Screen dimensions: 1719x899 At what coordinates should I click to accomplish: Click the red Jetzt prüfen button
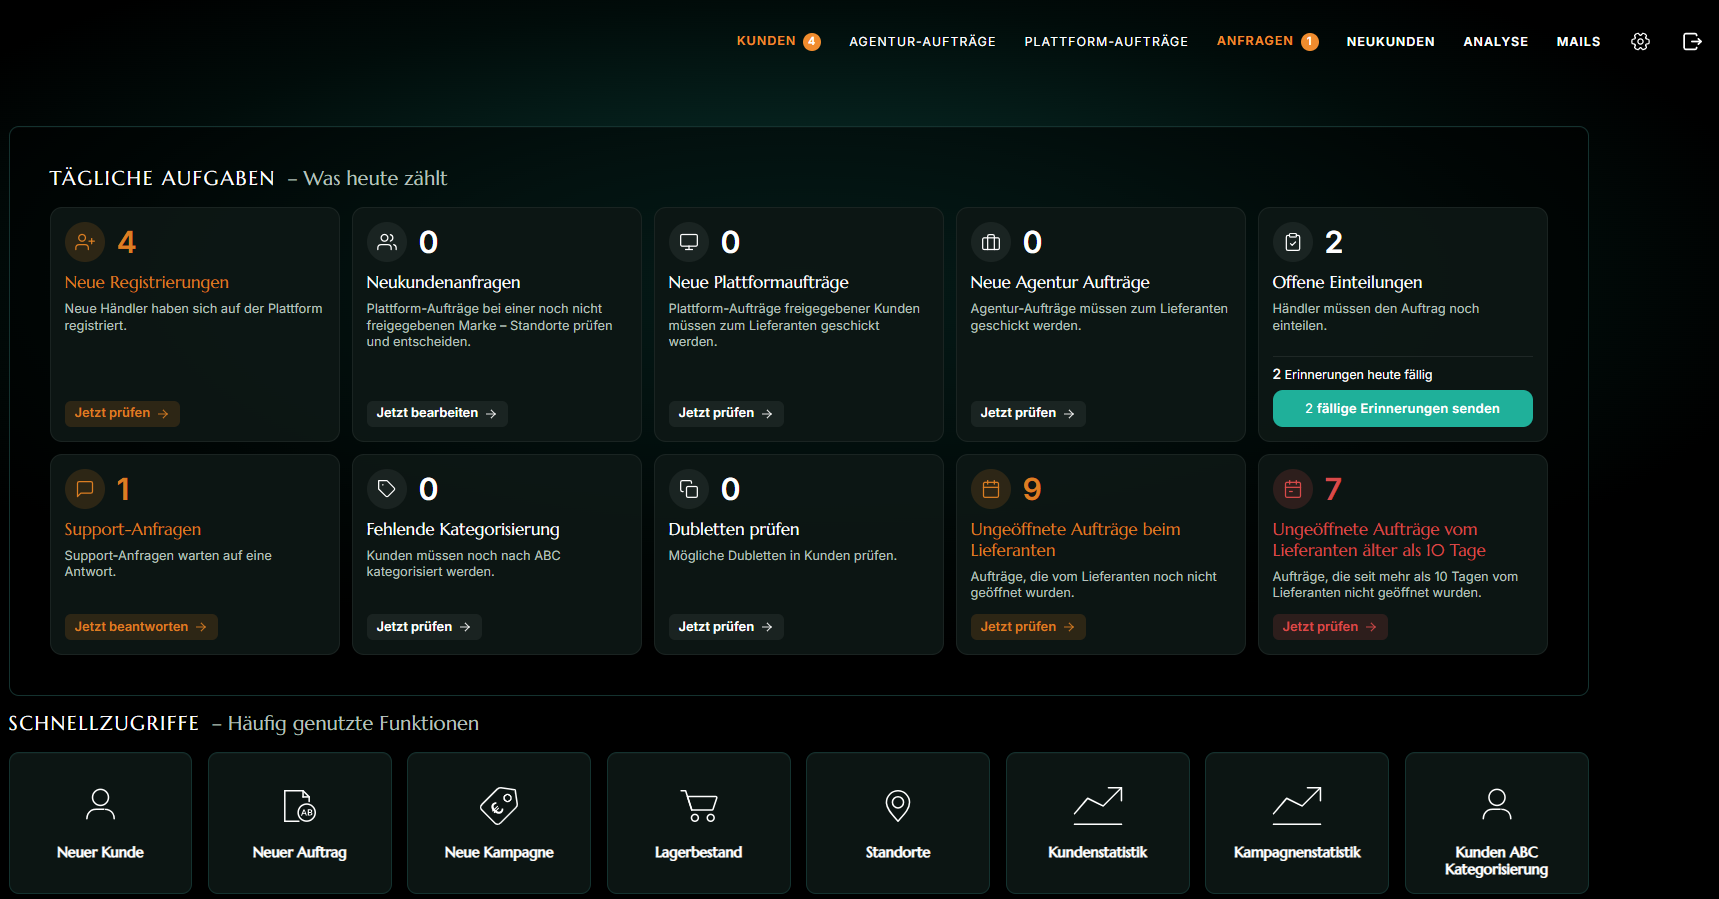(1330, 627)
